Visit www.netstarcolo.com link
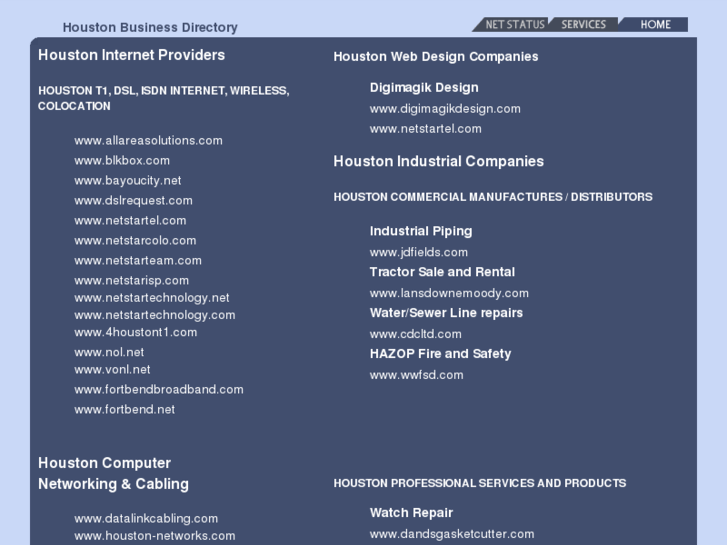Viewport: 727px width, 545px height. 135,240
